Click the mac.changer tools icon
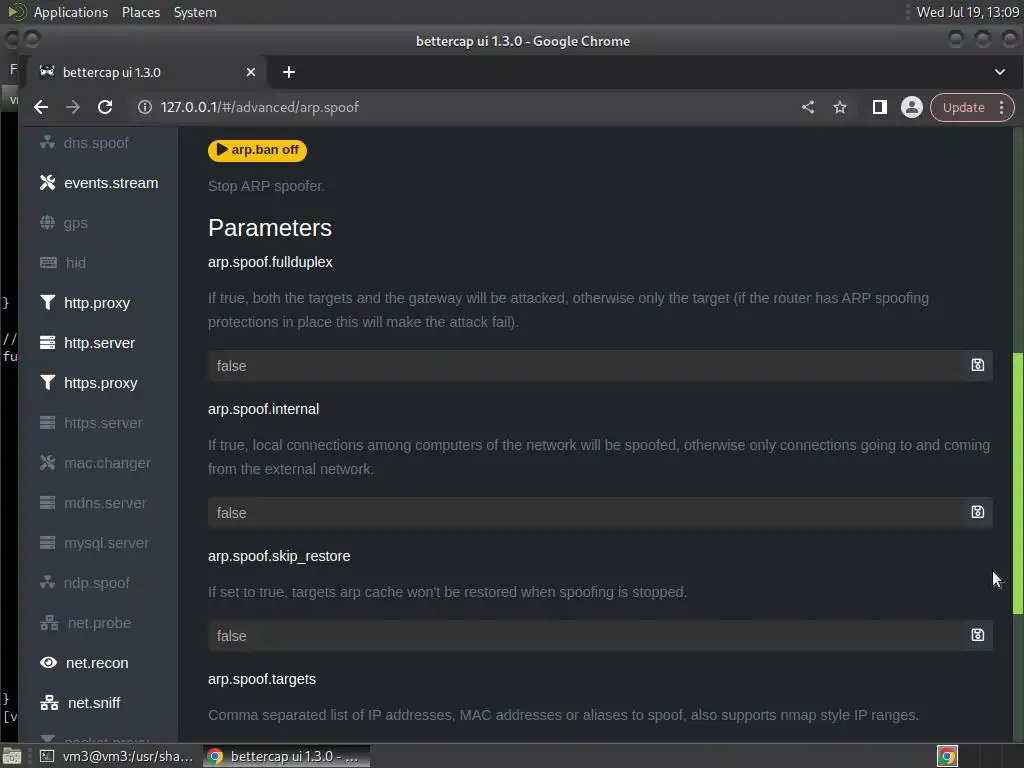This screenshot has width=1024, height=768. (47, 462)
